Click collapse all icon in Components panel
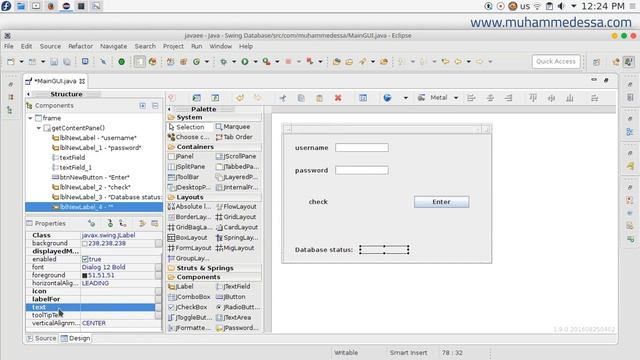640x360 pixels. pyautogui.click(x=155, y=106)
